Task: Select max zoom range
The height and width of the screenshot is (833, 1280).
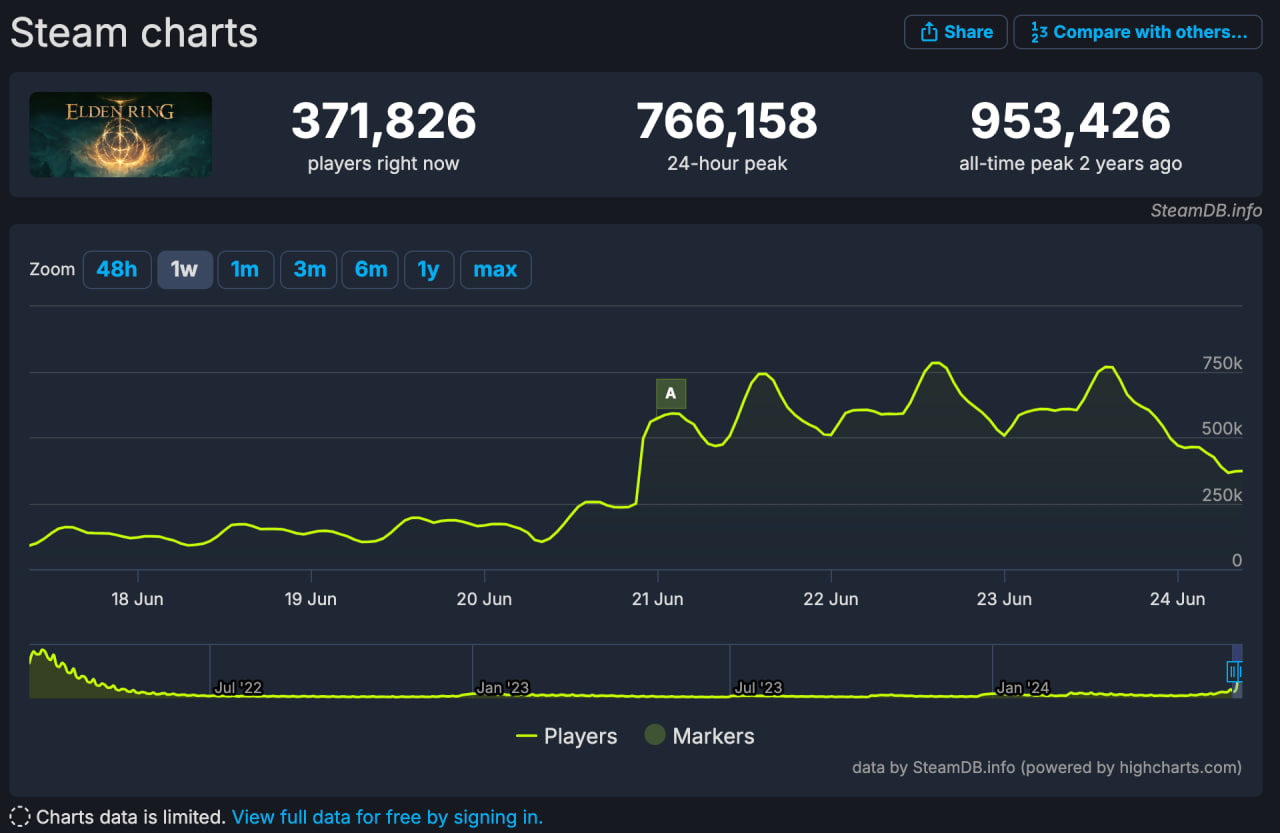Action: [495, 269]
